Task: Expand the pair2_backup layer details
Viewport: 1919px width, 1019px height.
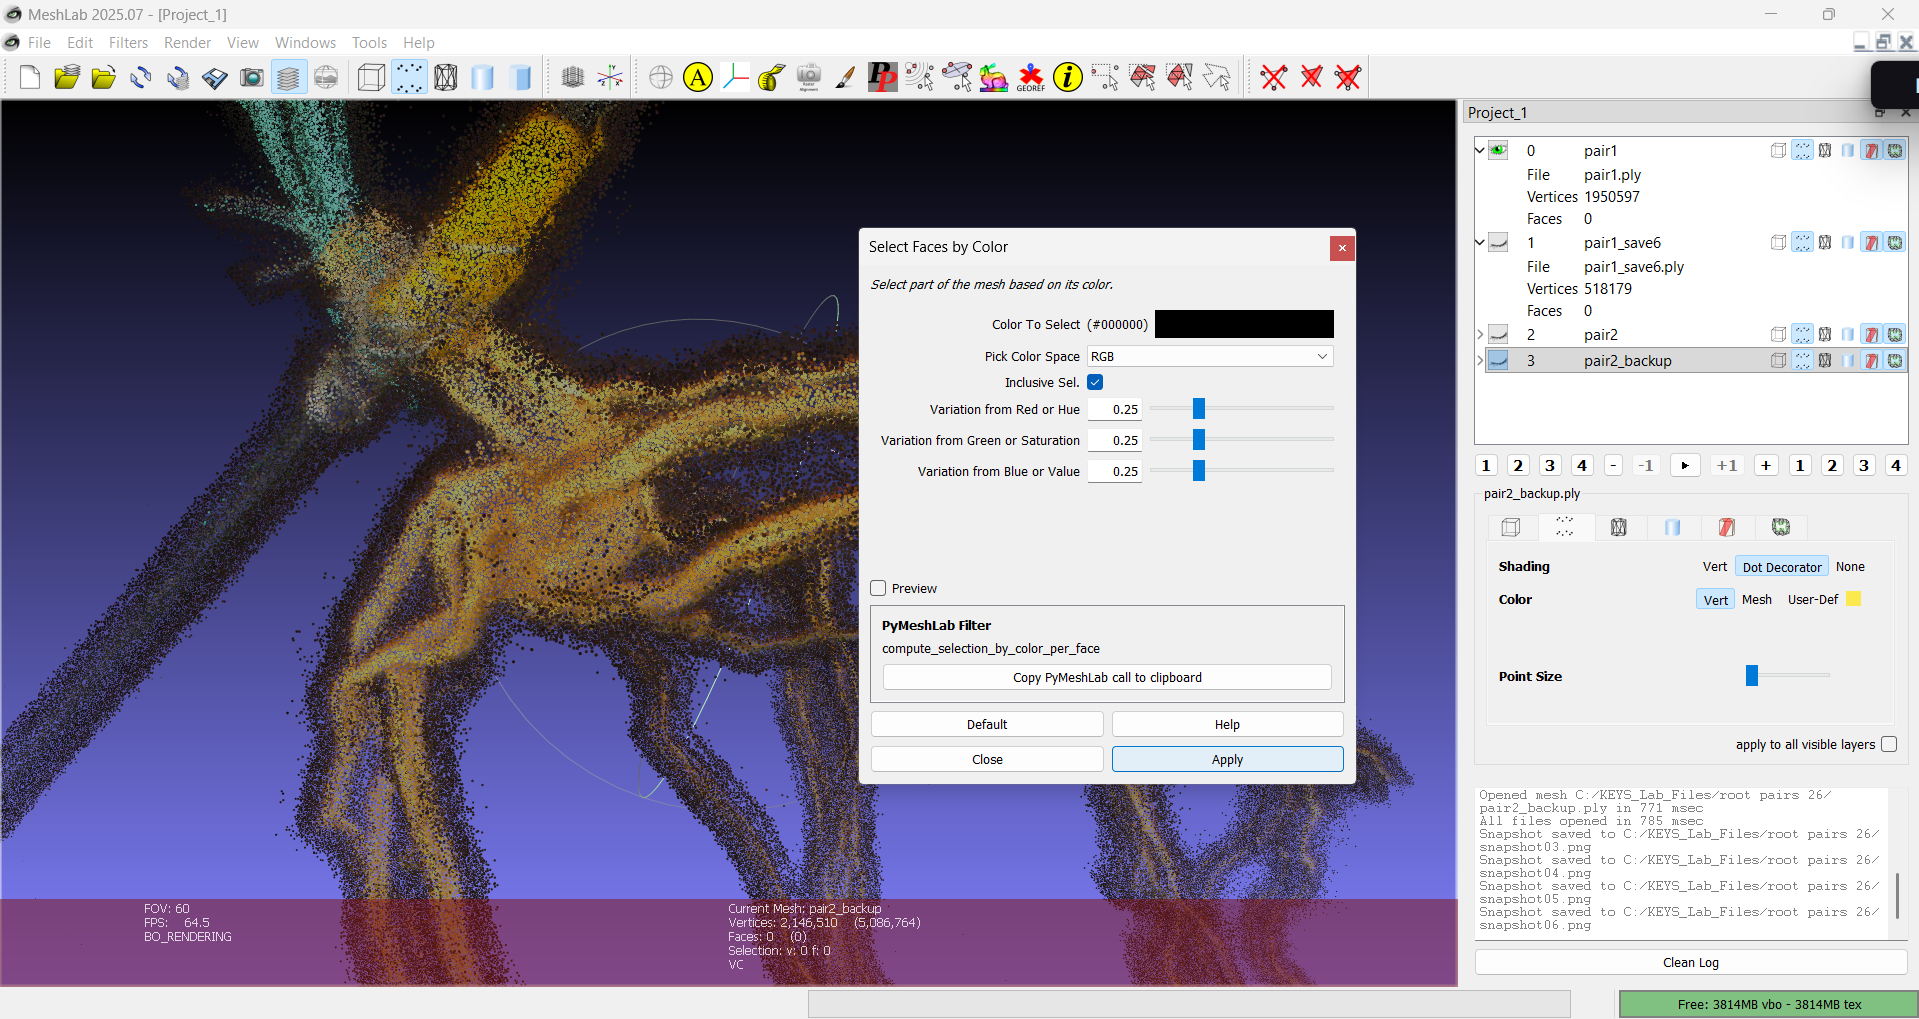Action: (x=1480, y=361)
